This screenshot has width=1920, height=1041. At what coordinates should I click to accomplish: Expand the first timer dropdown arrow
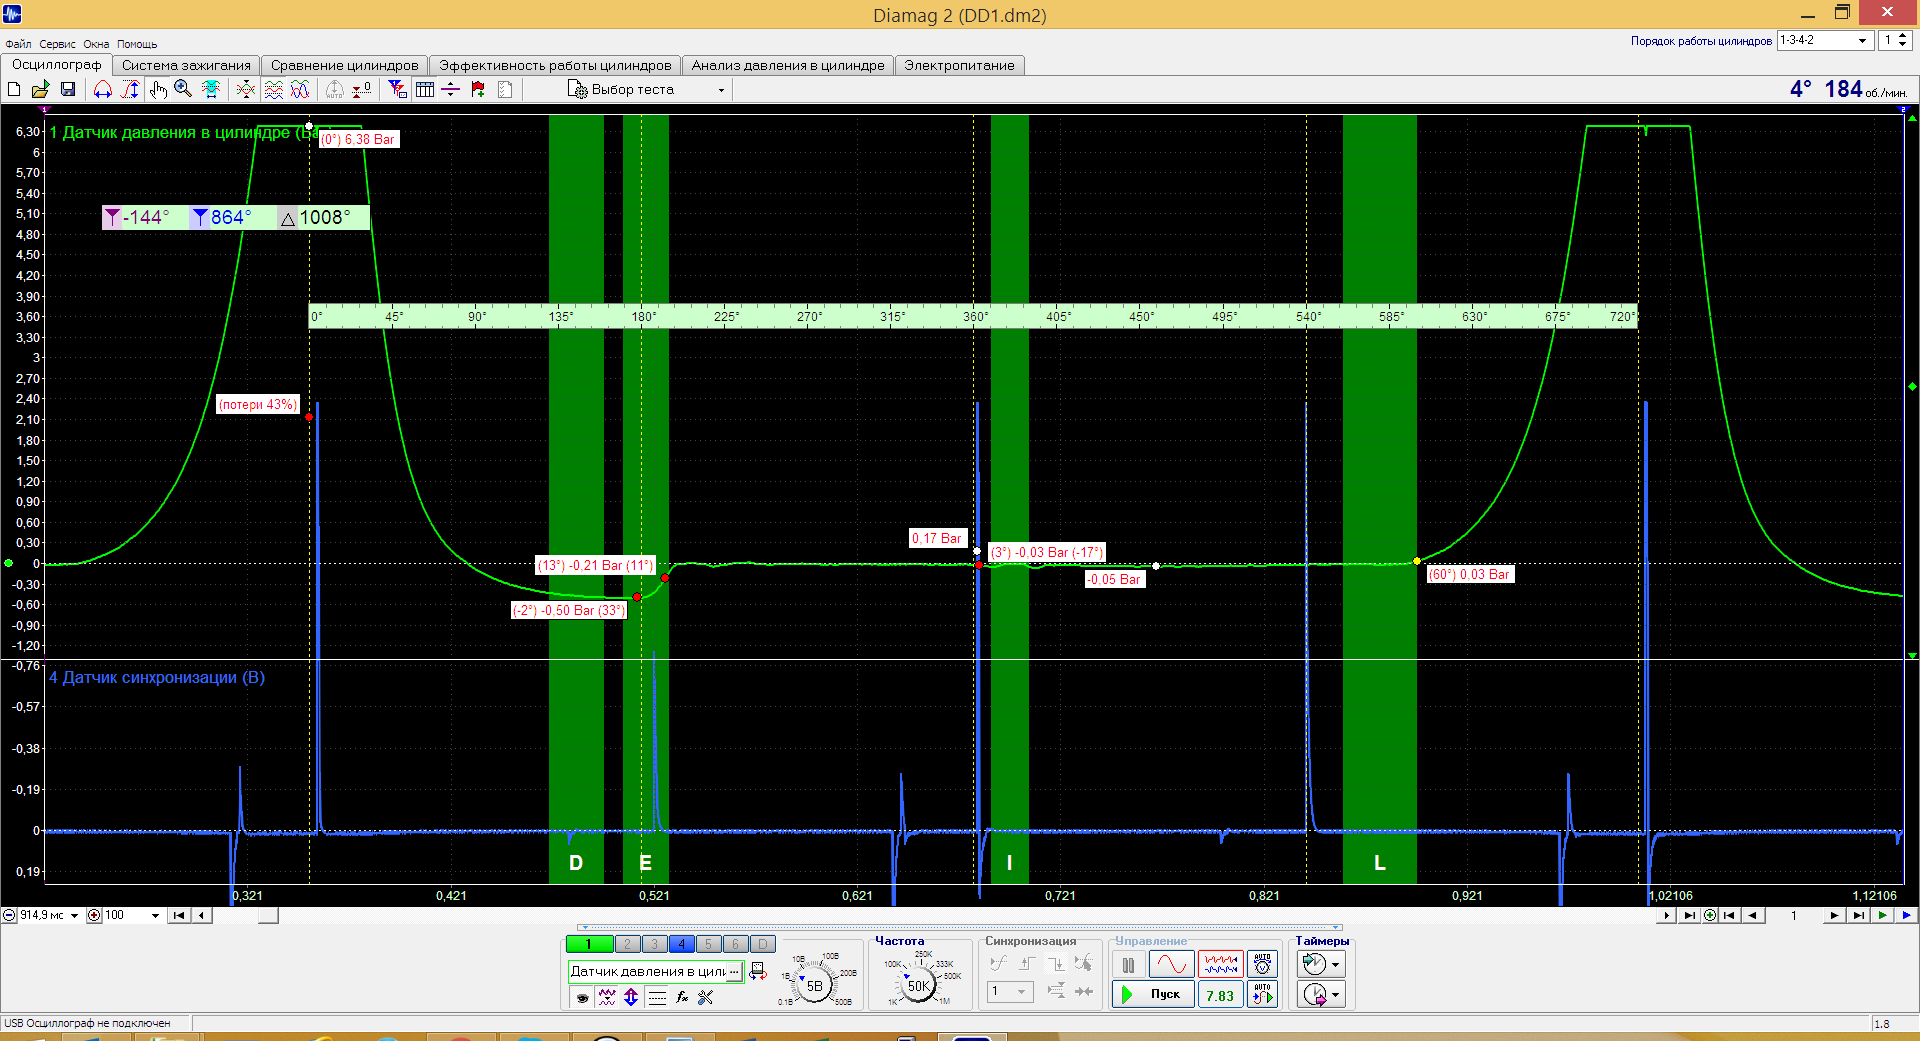[1336, 965]
